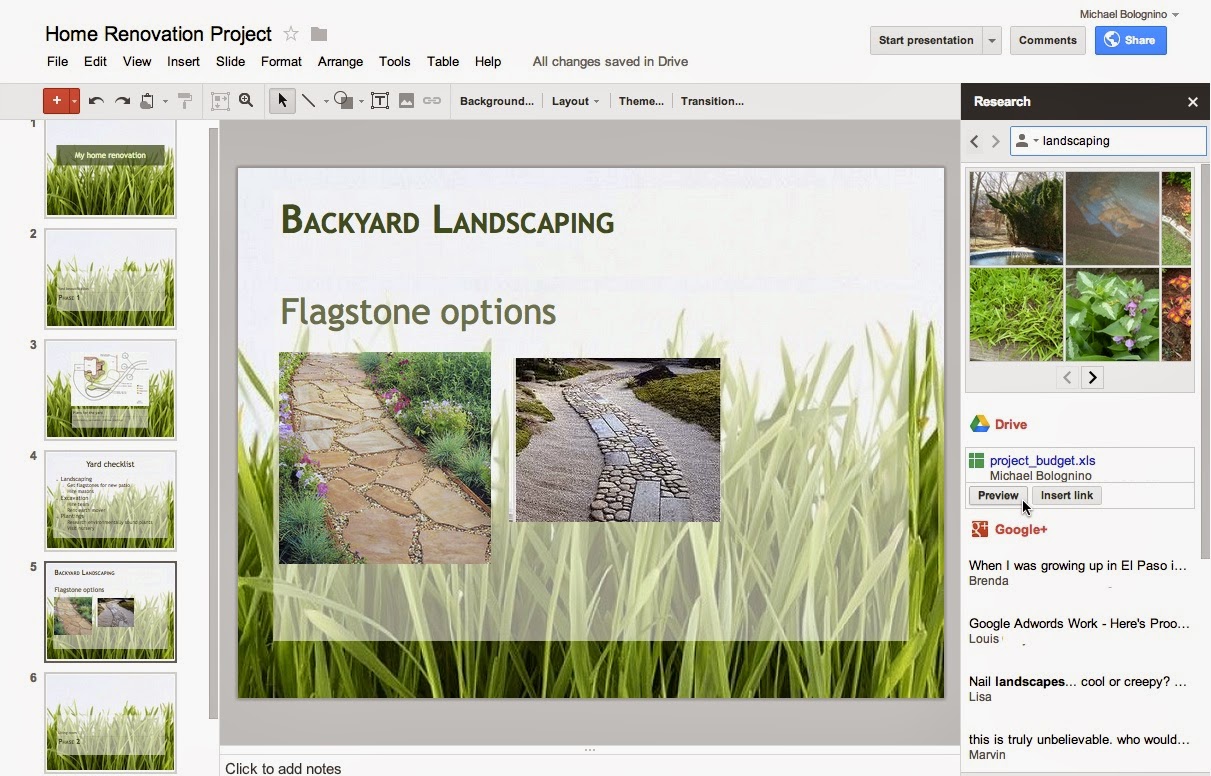
Task: Select the paint format roller tool
Action: click(185, 101)
